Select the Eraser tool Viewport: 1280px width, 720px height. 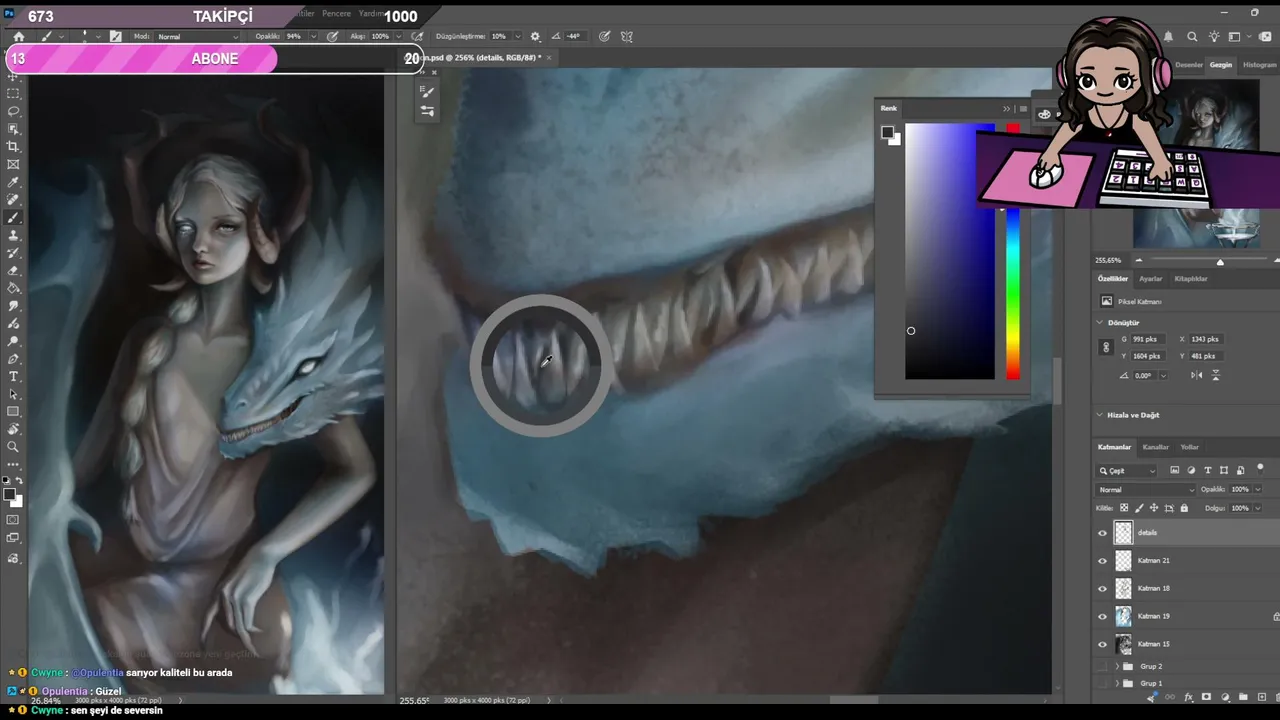[x=13, y=271]
